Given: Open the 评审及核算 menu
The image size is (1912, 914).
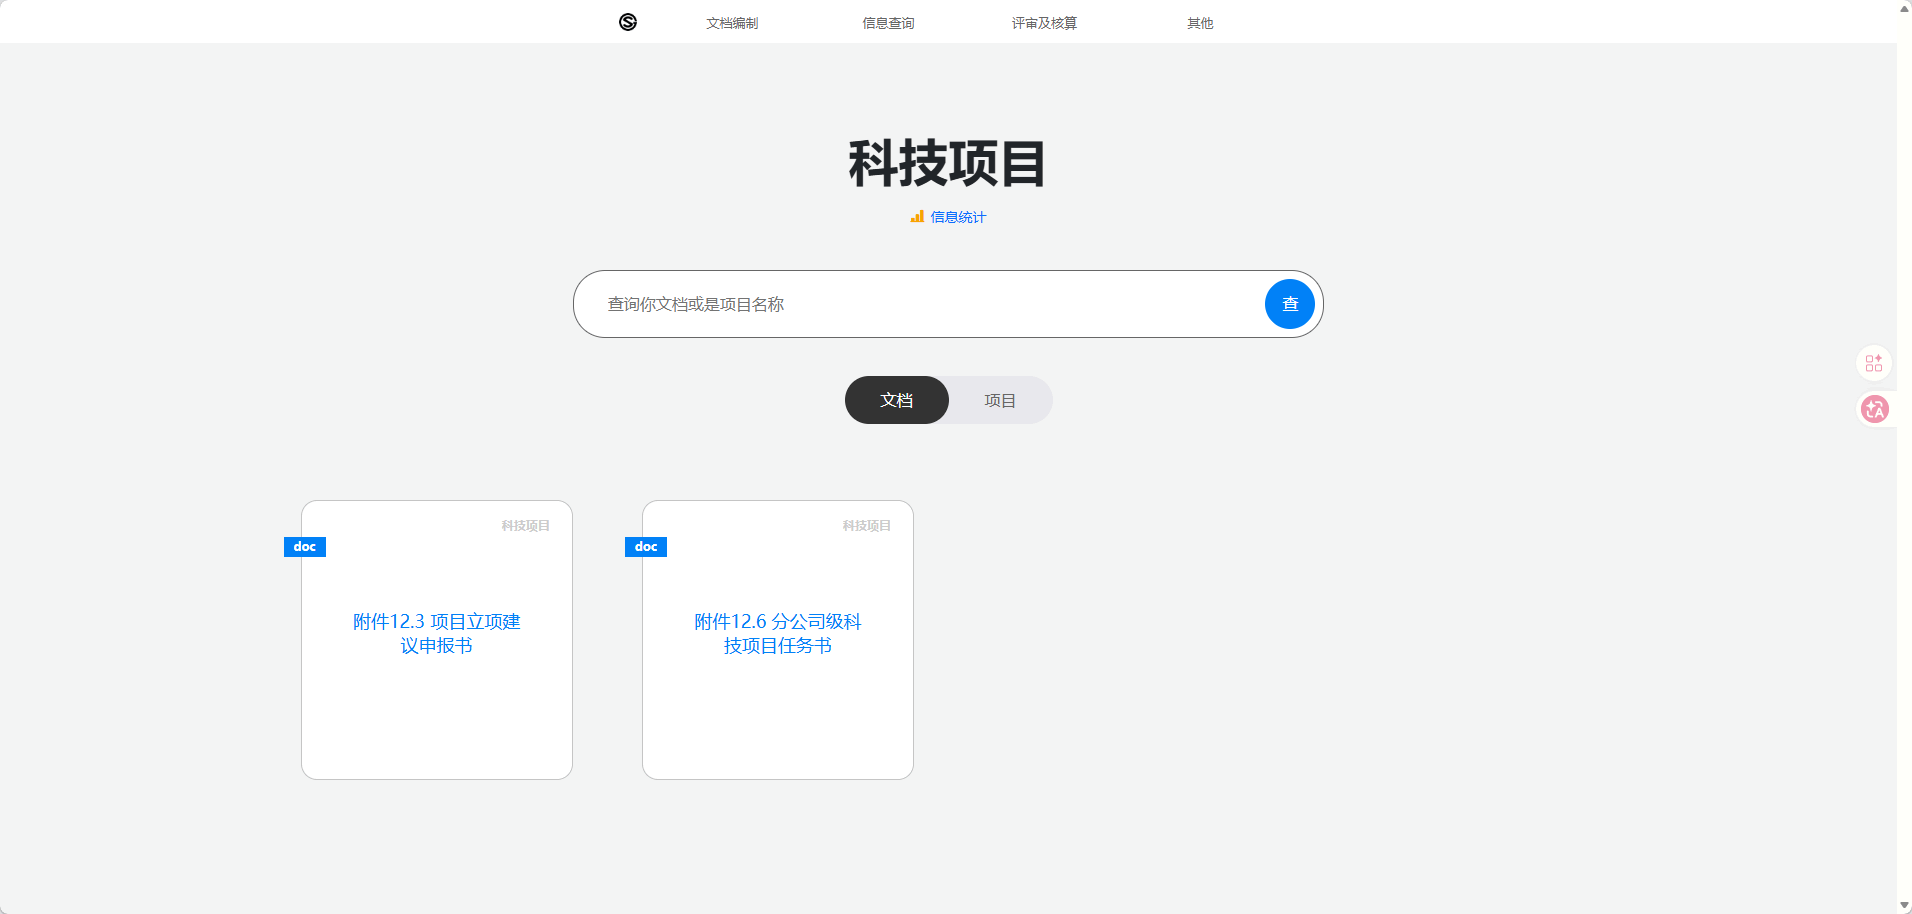Looking at the screenshot, I should point(1044,23).
